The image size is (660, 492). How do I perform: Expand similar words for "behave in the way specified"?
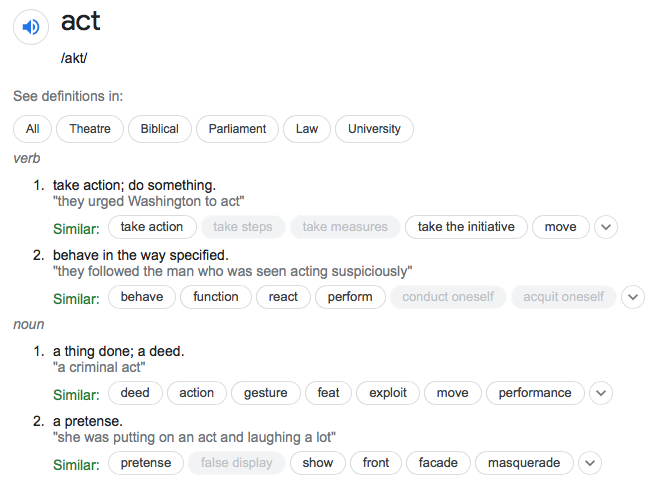(x=633, y=297)
